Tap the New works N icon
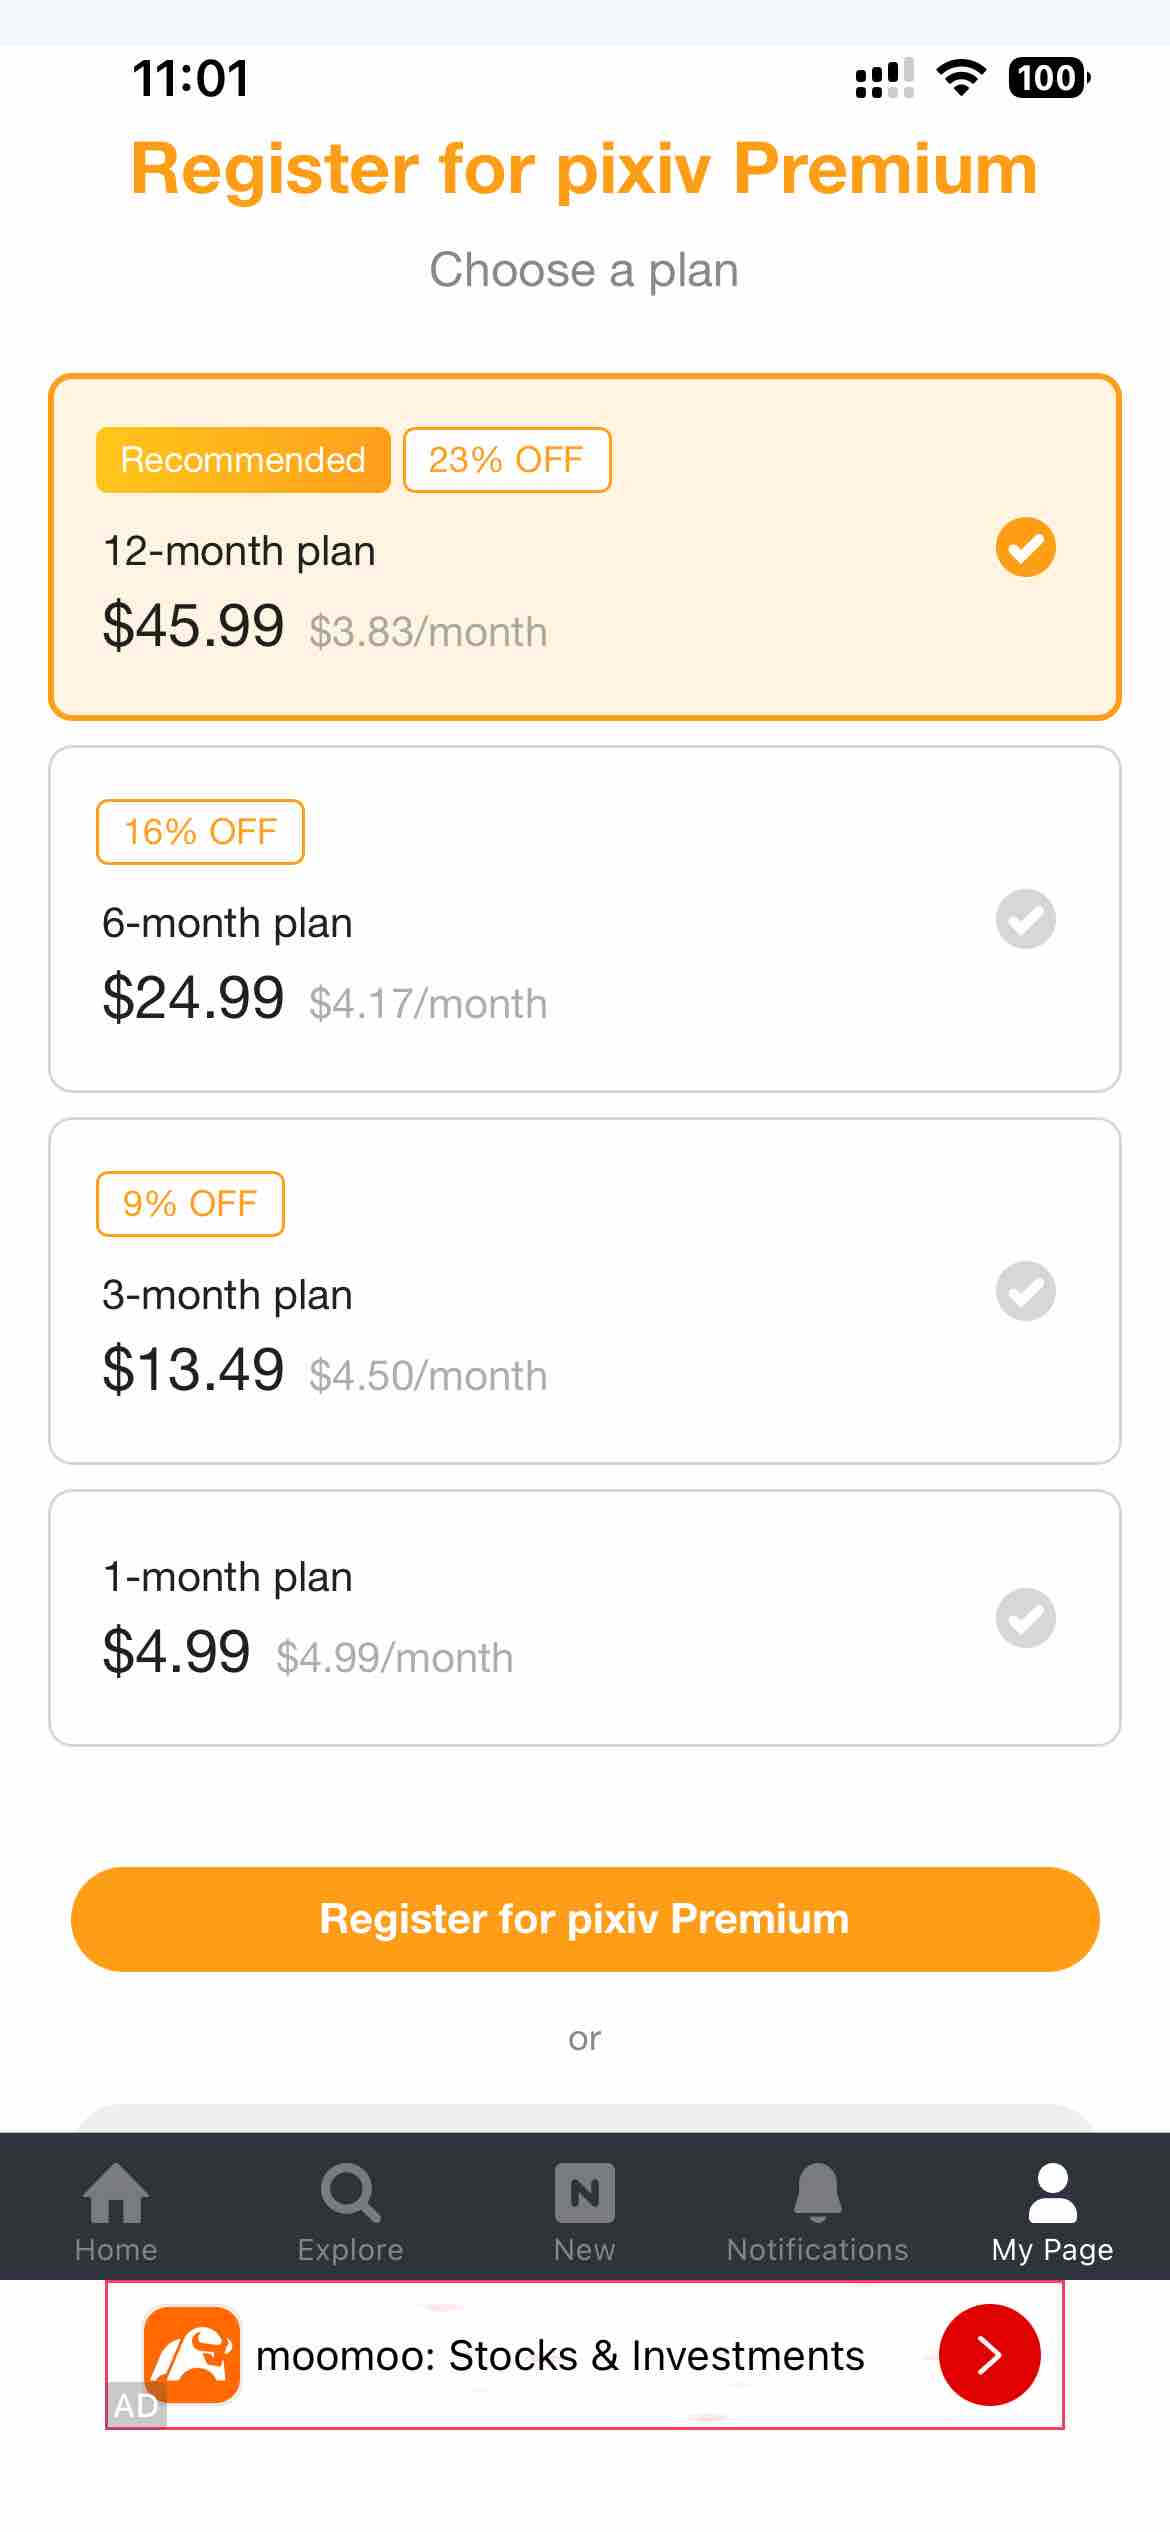Screen dimensions: 1170x2532 coord(585,2194)
